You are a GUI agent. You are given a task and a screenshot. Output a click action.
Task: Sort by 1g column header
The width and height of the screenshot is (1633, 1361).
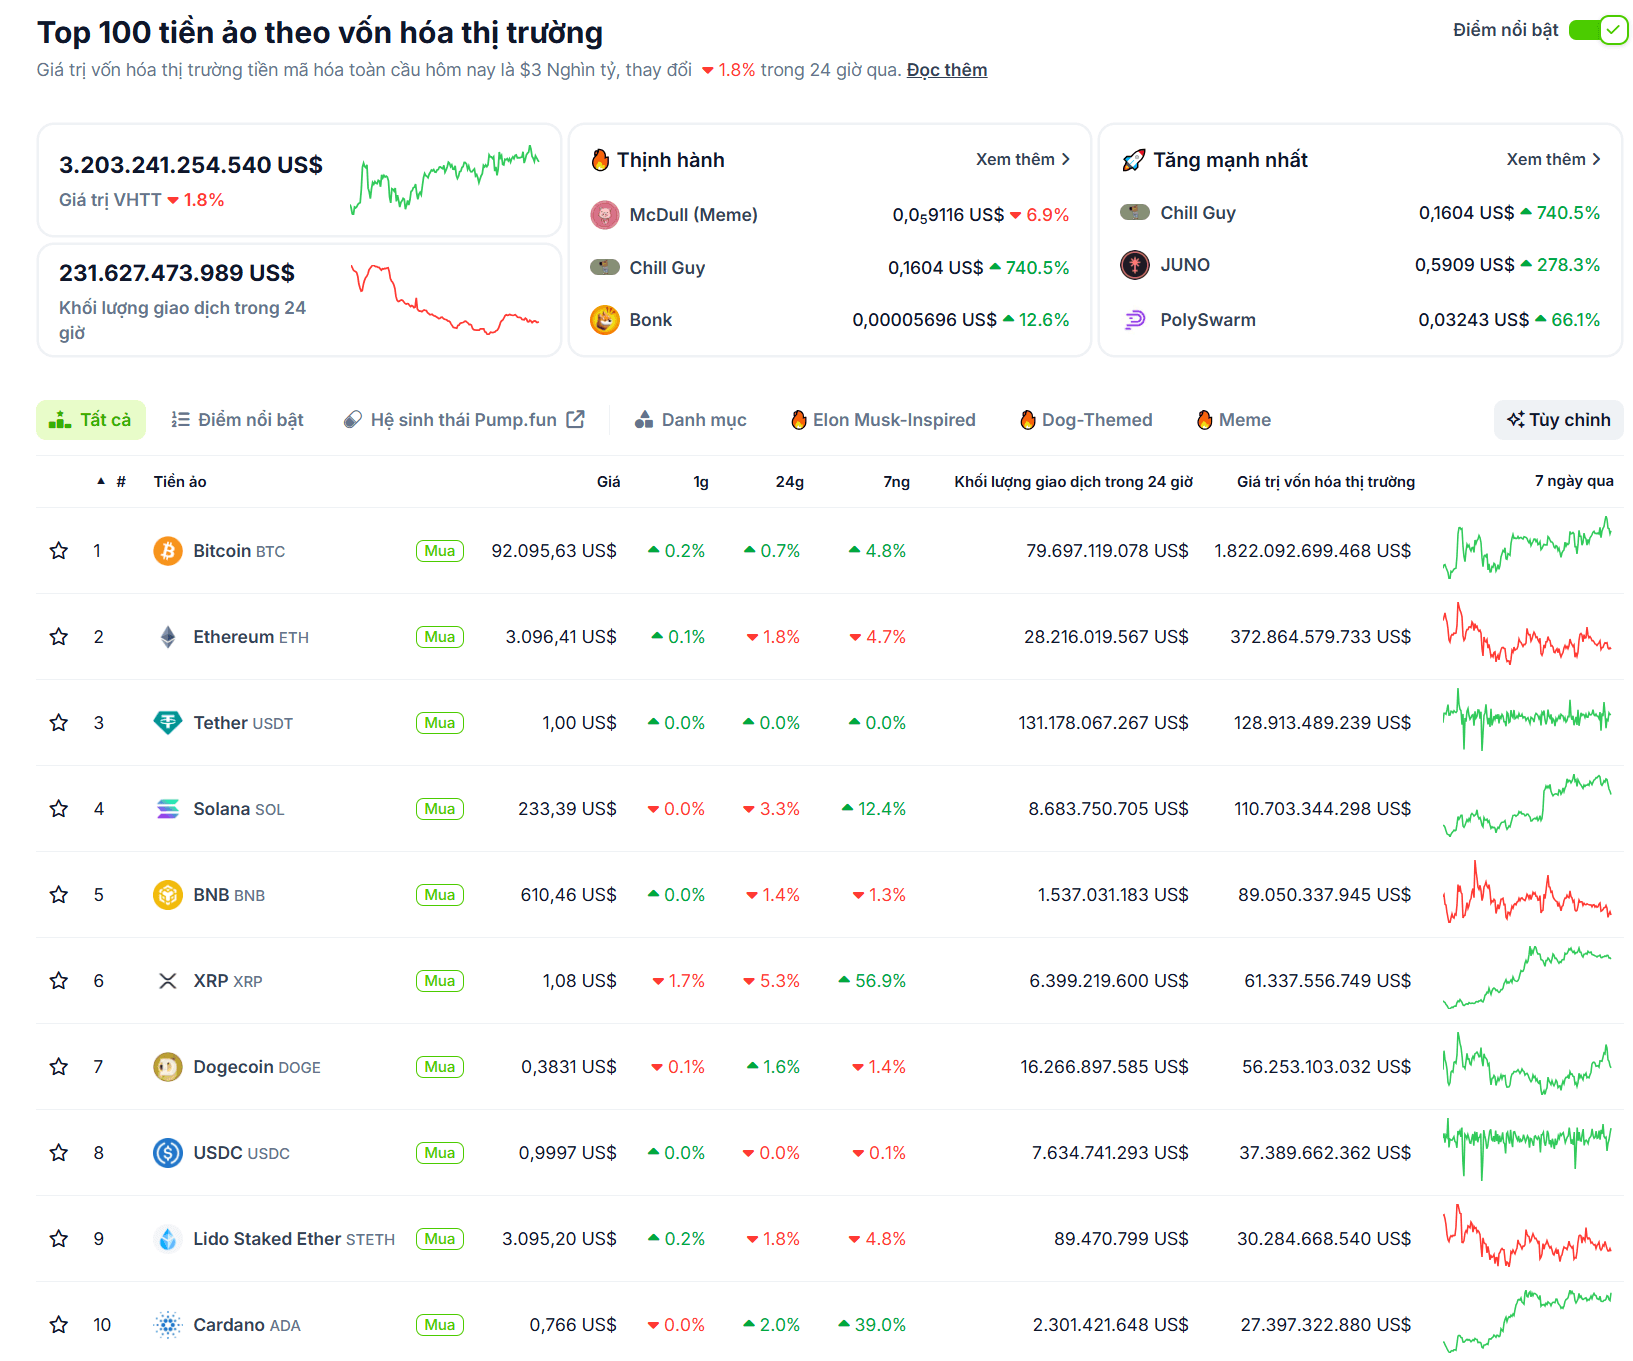click(701, 481)
